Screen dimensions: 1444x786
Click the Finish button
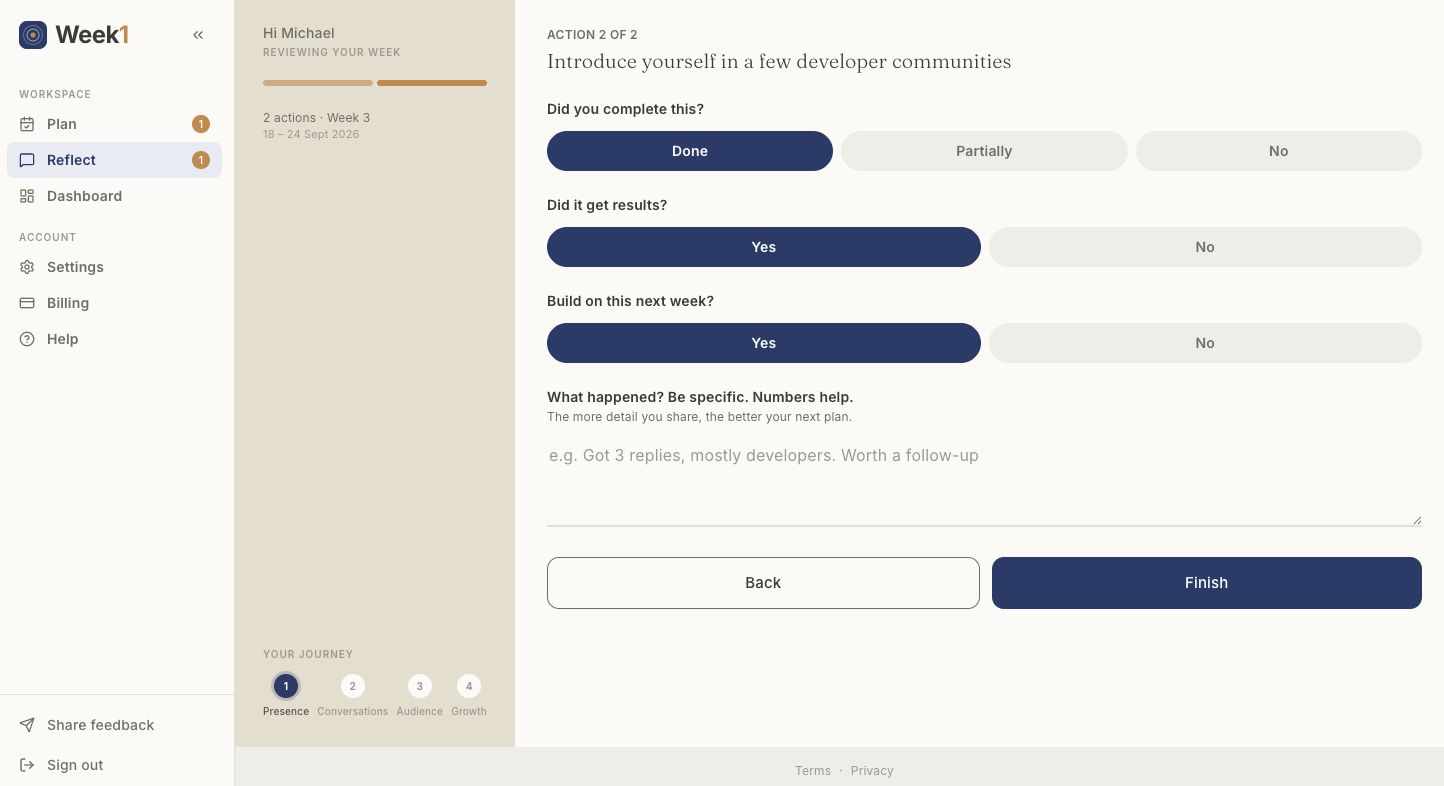point(1207,583)
